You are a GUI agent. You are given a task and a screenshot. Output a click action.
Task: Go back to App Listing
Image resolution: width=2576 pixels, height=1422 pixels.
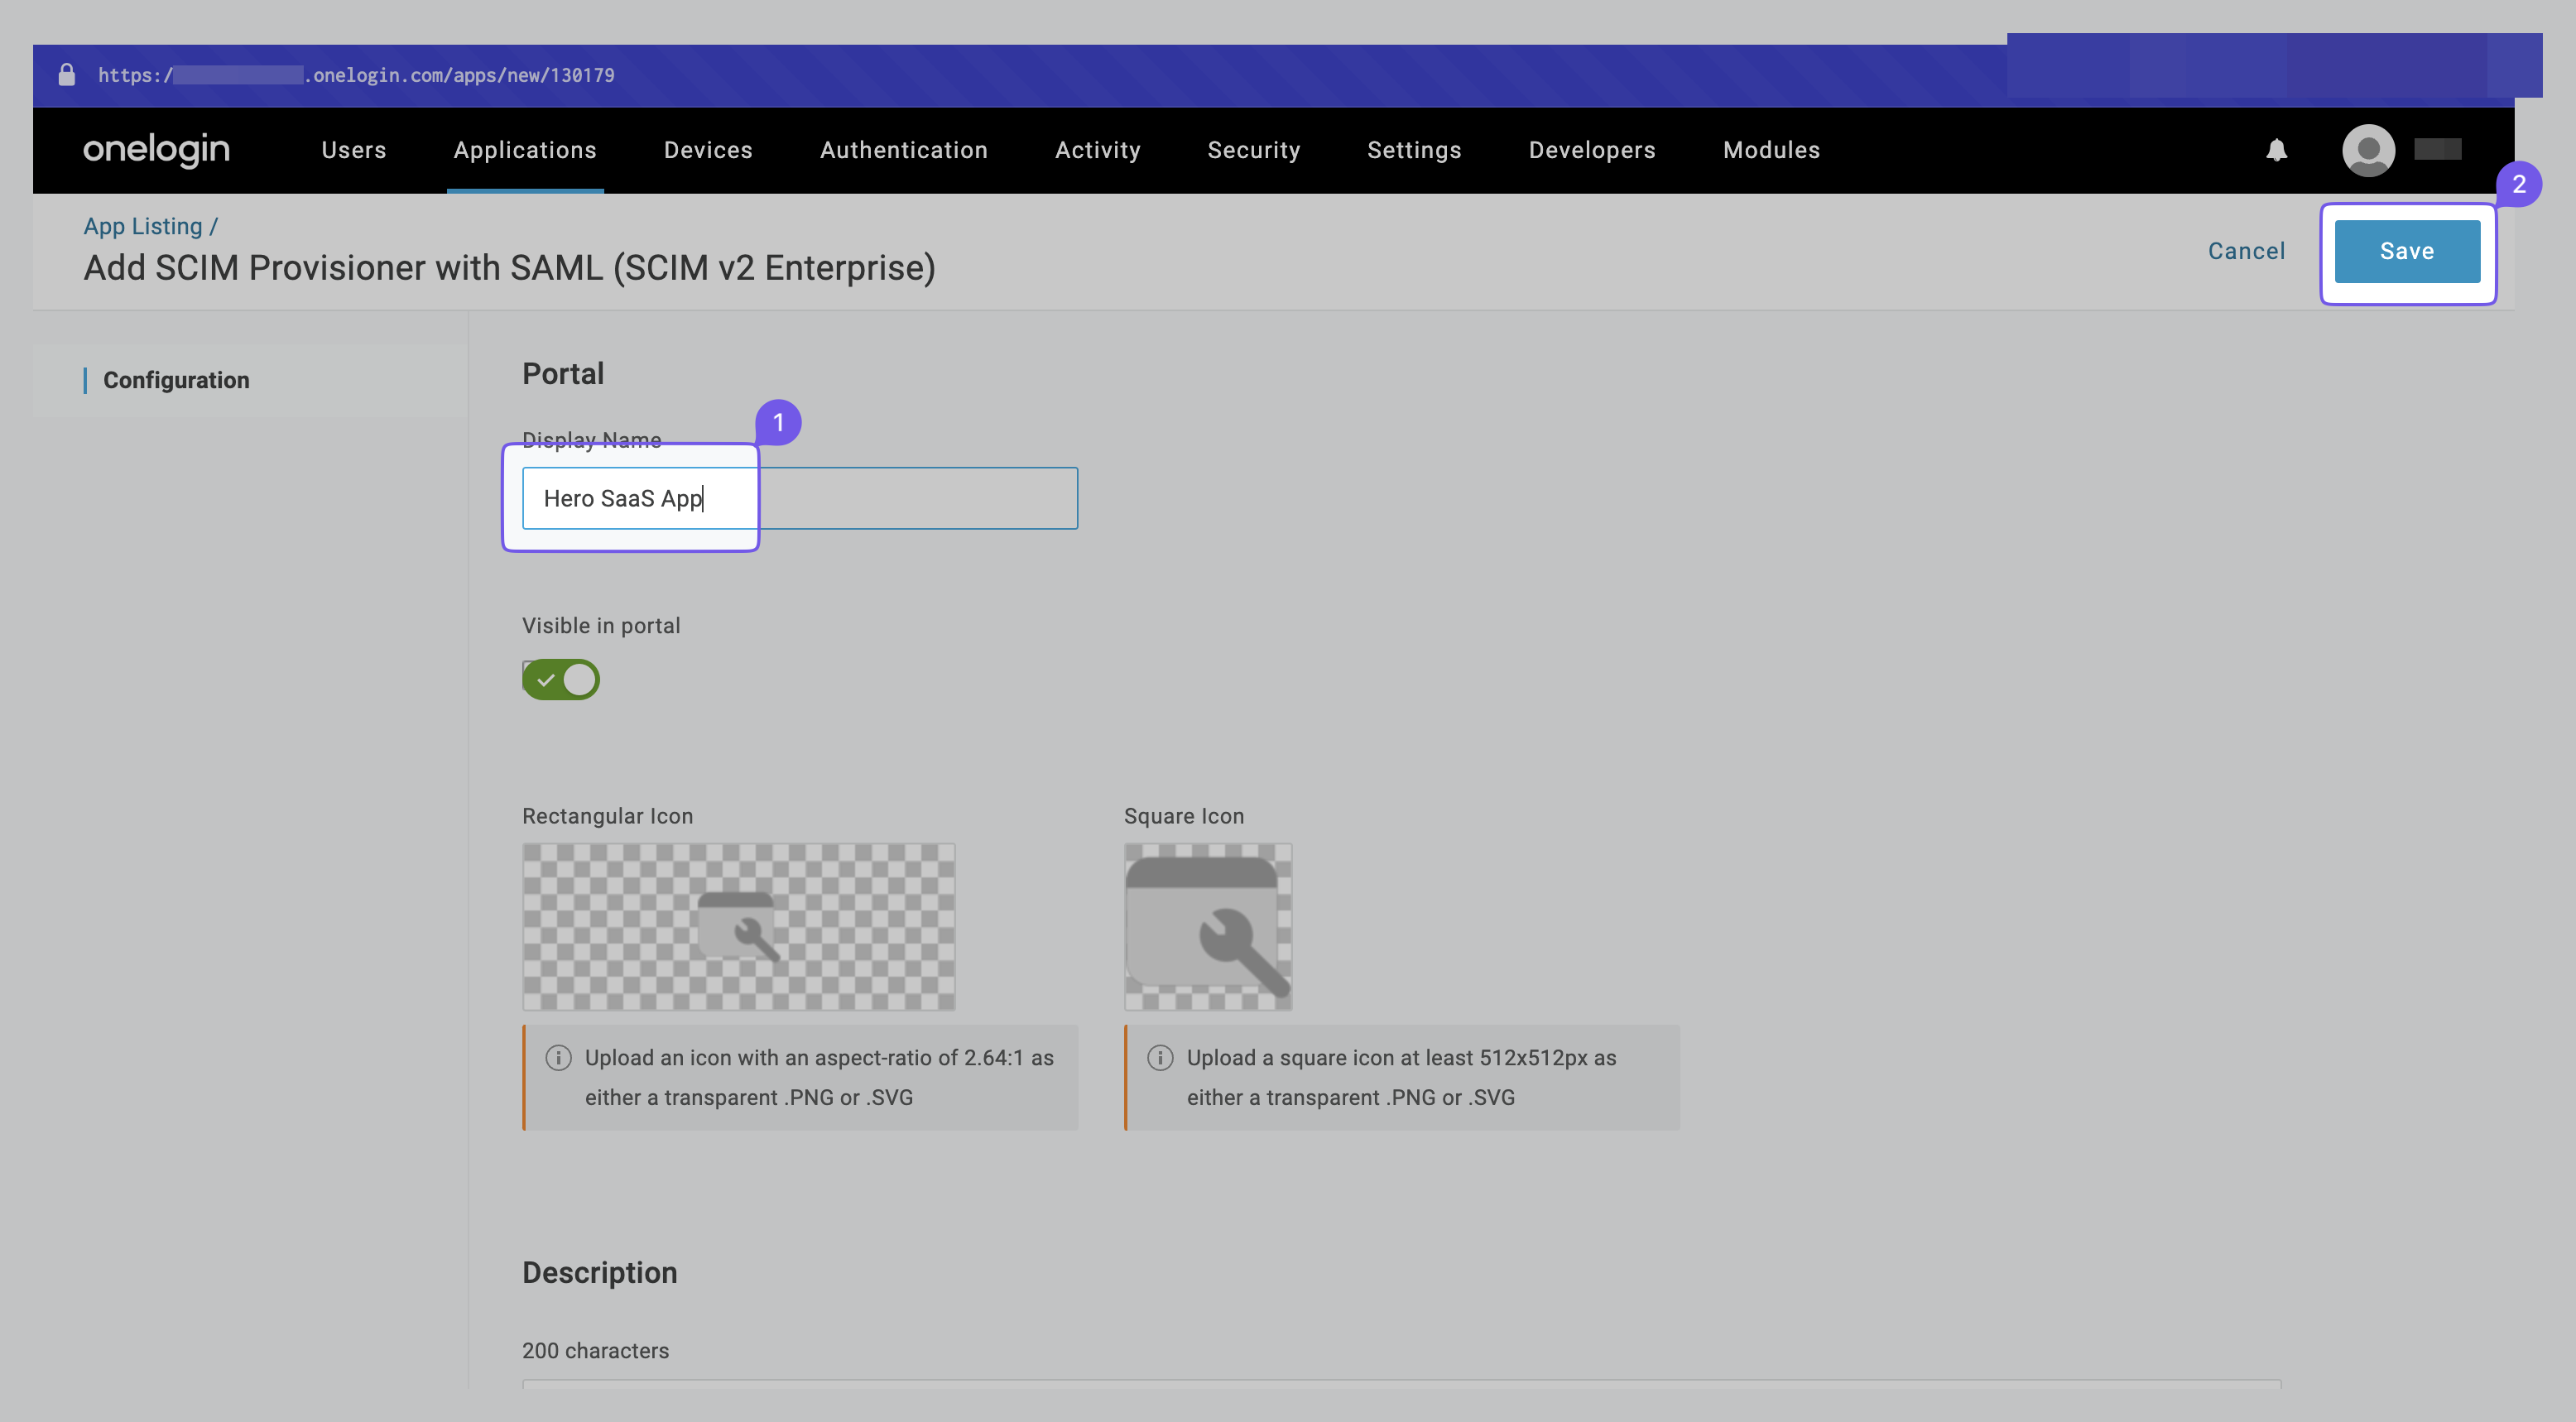pyautogui.click(x=143, y=226)
